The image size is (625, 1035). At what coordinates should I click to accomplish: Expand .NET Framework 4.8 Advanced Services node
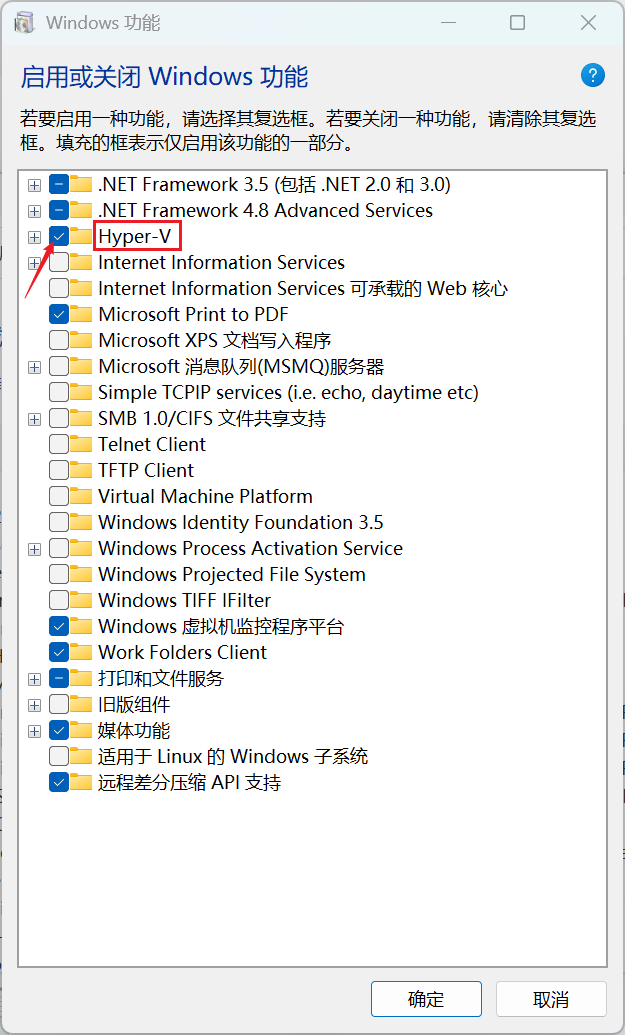coord(34,211)
